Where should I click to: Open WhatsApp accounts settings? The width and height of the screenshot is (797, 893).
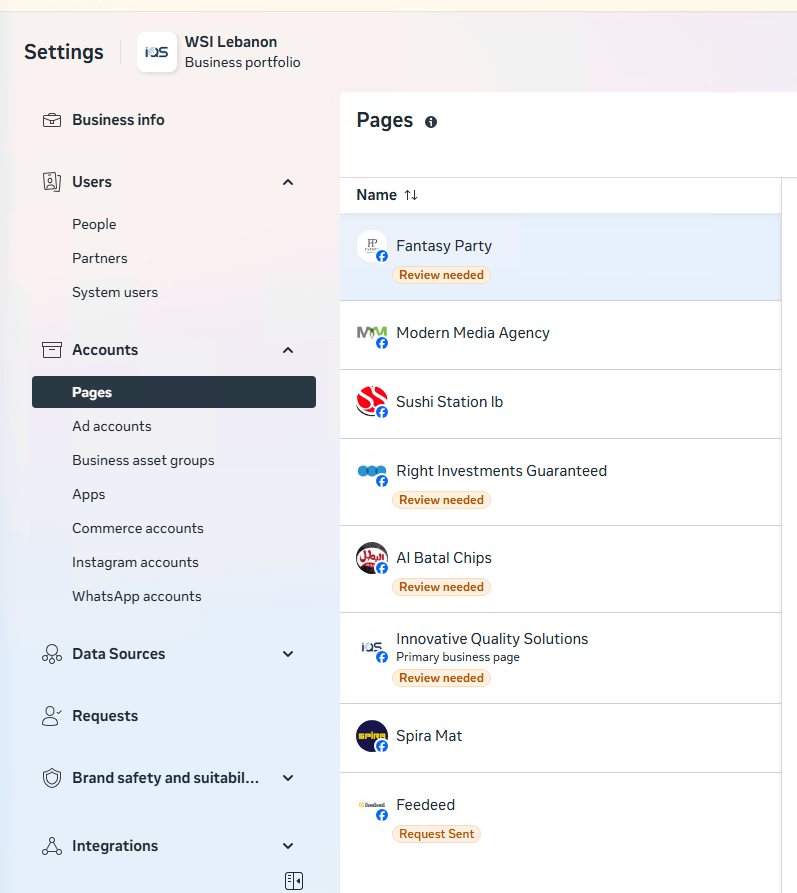pos(137,596)
